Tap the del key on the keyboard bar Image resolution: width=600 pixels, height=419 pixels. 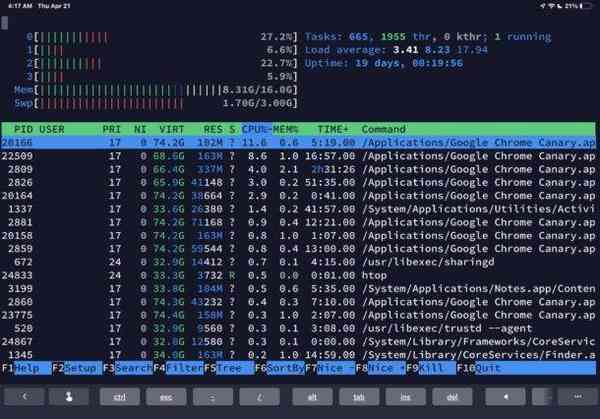[452, 397]
